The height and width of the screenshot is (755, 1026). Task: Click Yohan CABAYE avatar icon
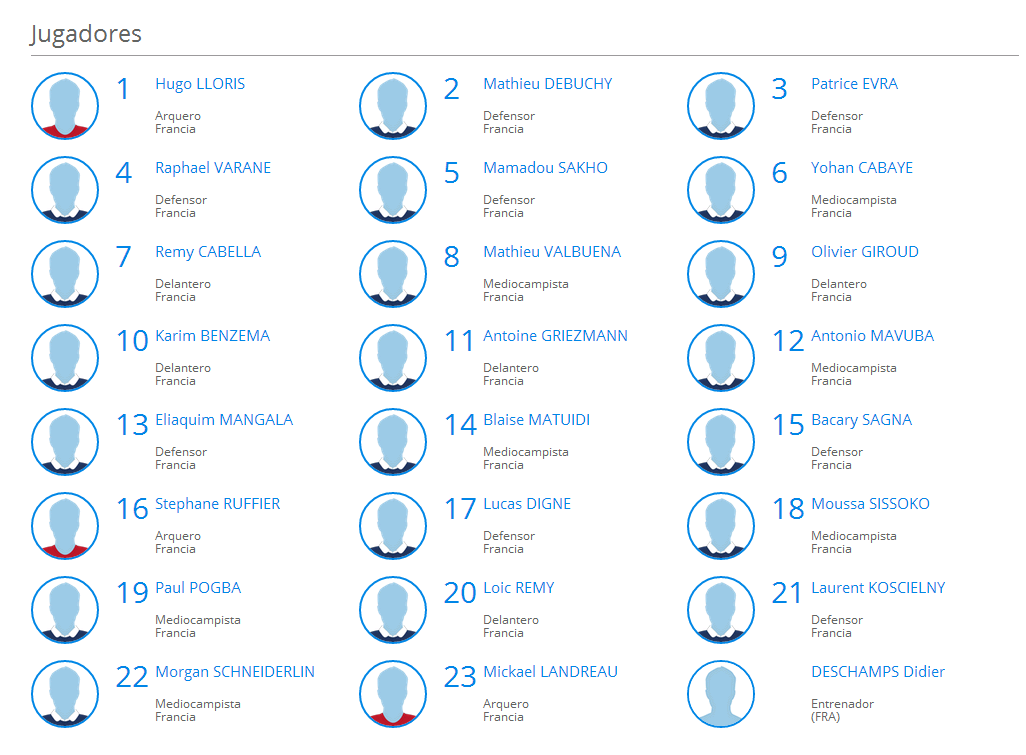click(721, 190)
